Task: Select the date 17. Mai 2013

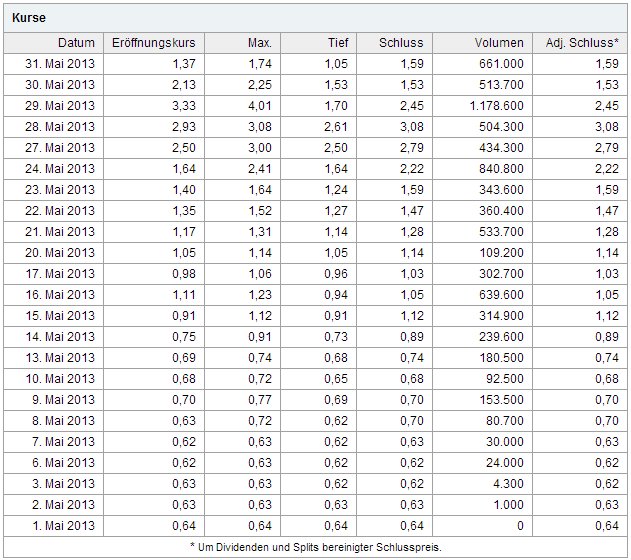Action: click(60, 273)
